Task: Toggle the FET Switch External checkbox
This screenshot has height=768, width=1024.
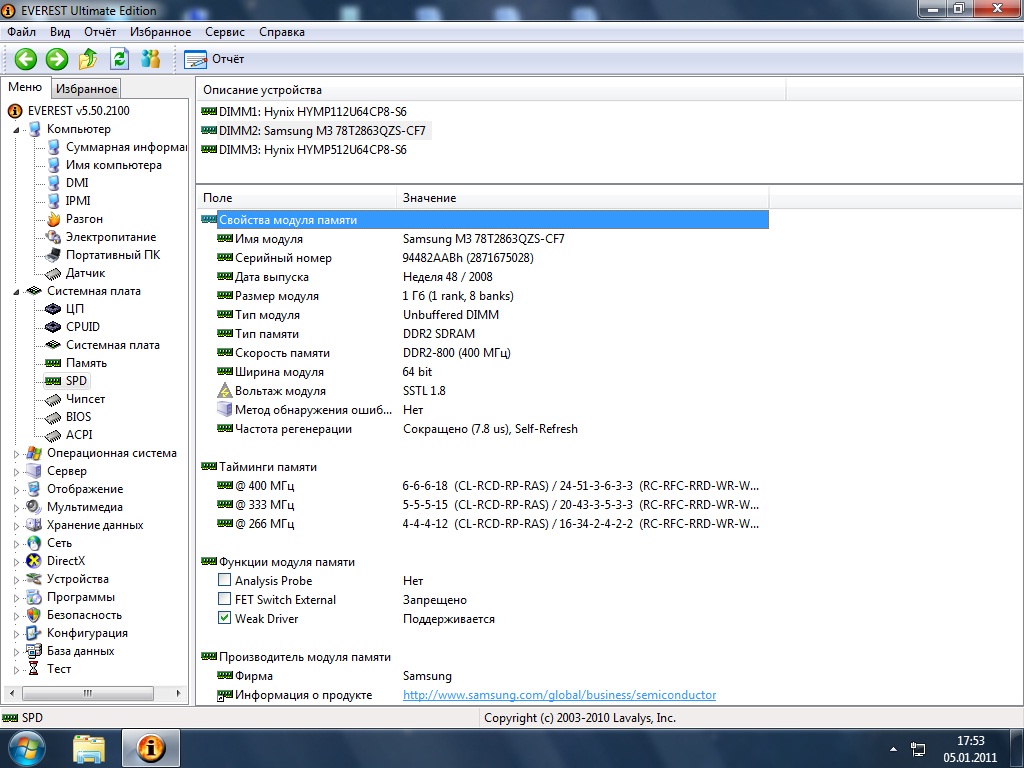Action: [224, 599]
